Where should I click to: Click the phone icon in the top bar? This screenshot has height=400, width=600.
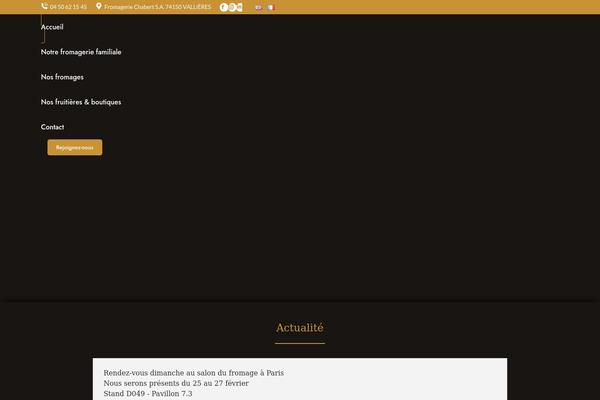(x=44, y=6)
